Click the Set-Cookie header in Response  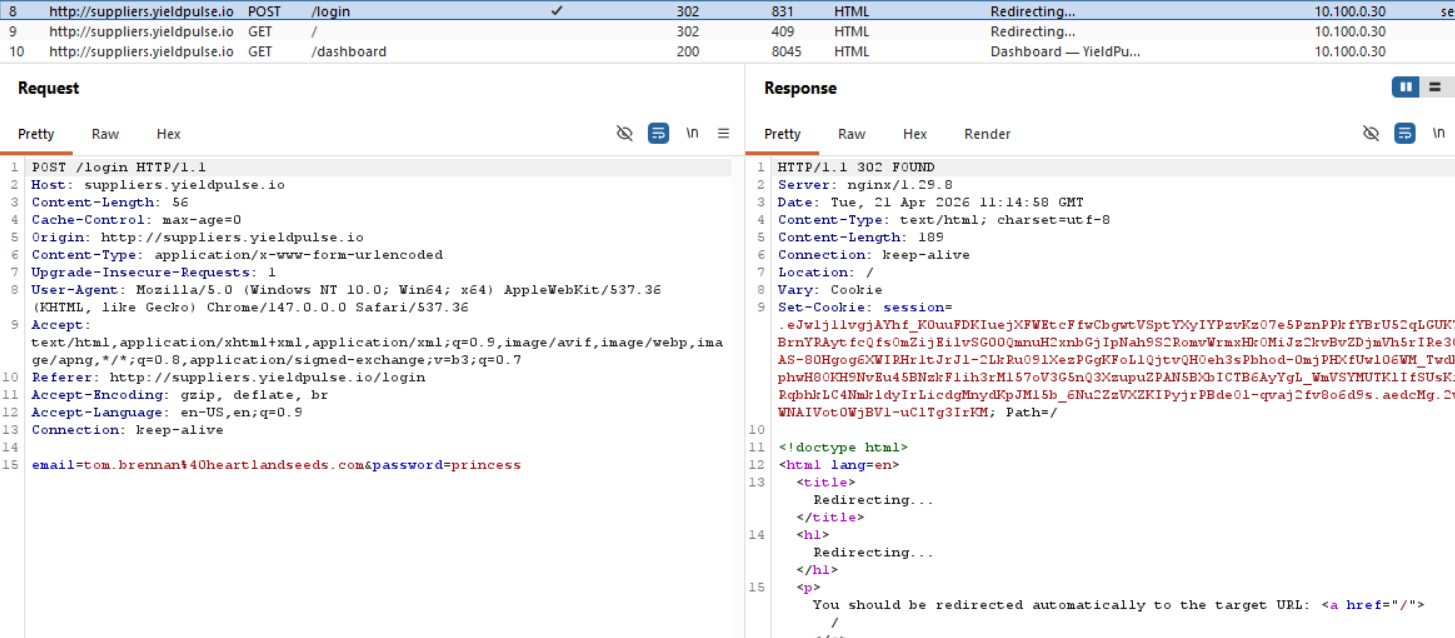click(x=820, y=307)
